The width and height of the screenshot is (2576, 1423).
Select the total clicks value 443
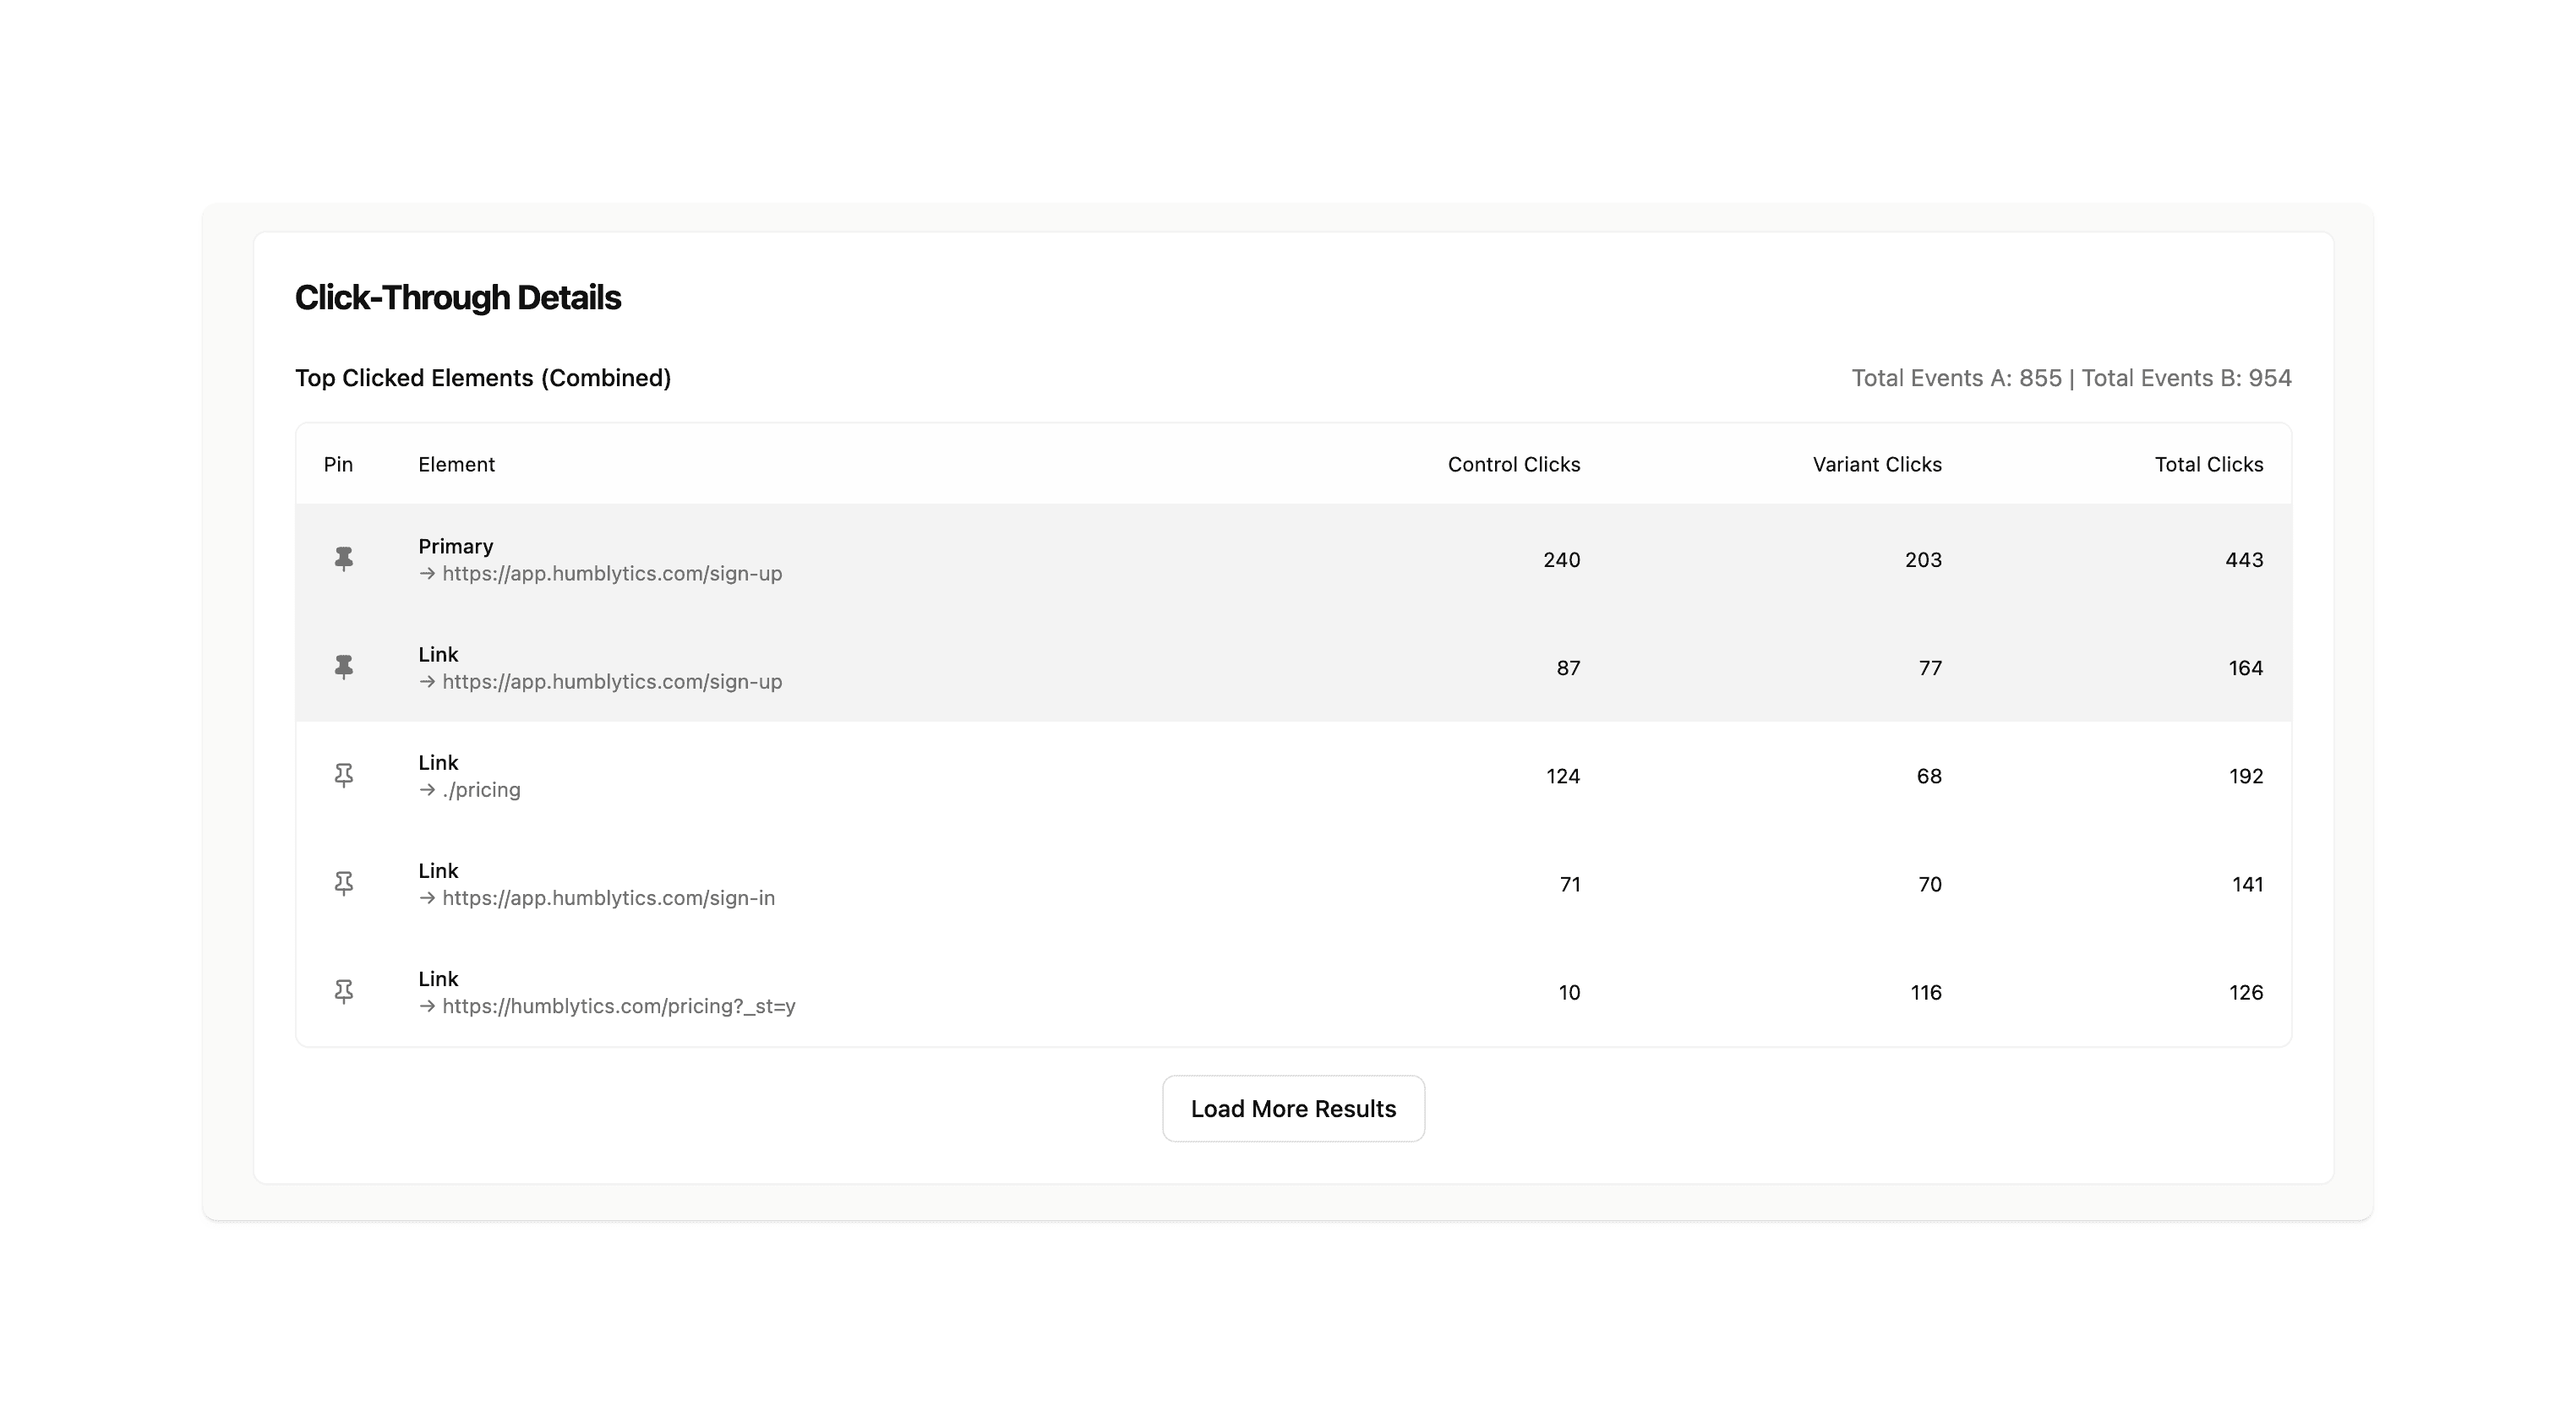coord(2244,560)
